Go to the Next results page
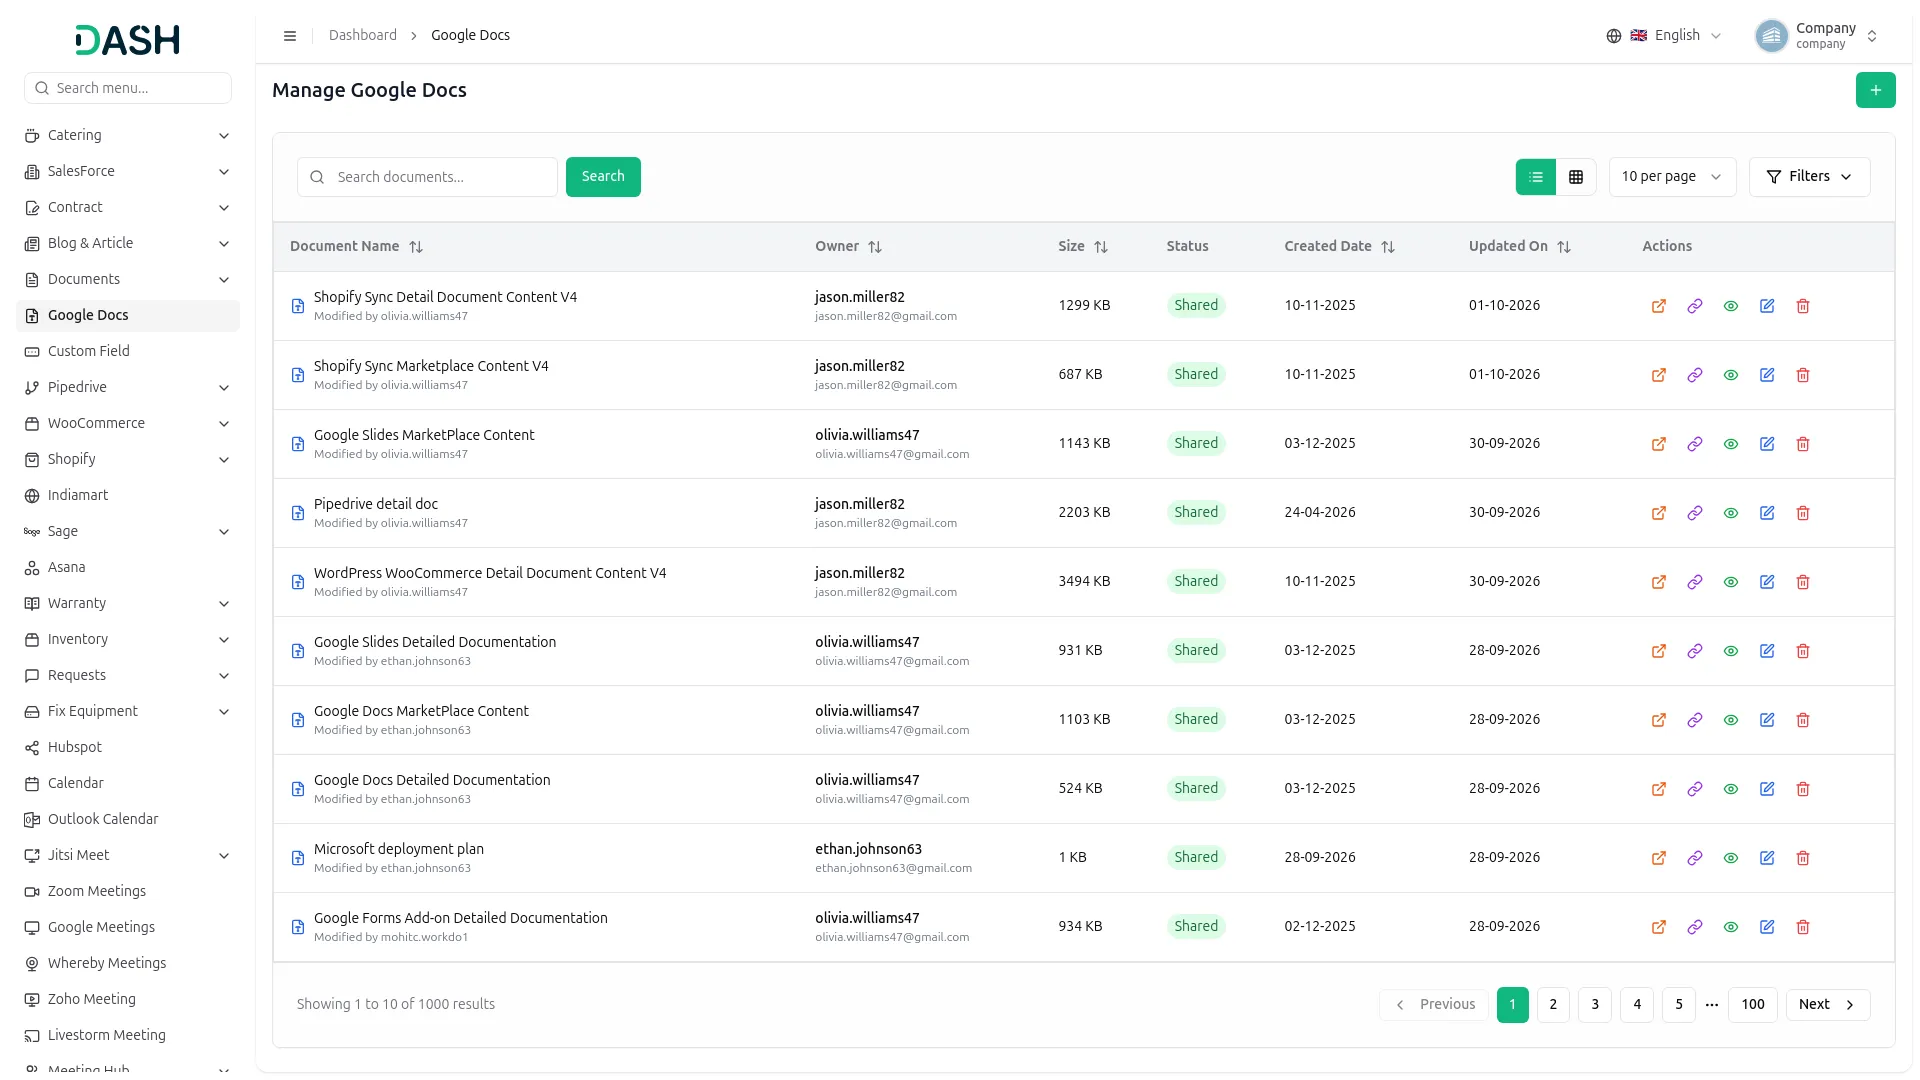Viewport: 1920px width, 1080px height. point(1827,1005)
